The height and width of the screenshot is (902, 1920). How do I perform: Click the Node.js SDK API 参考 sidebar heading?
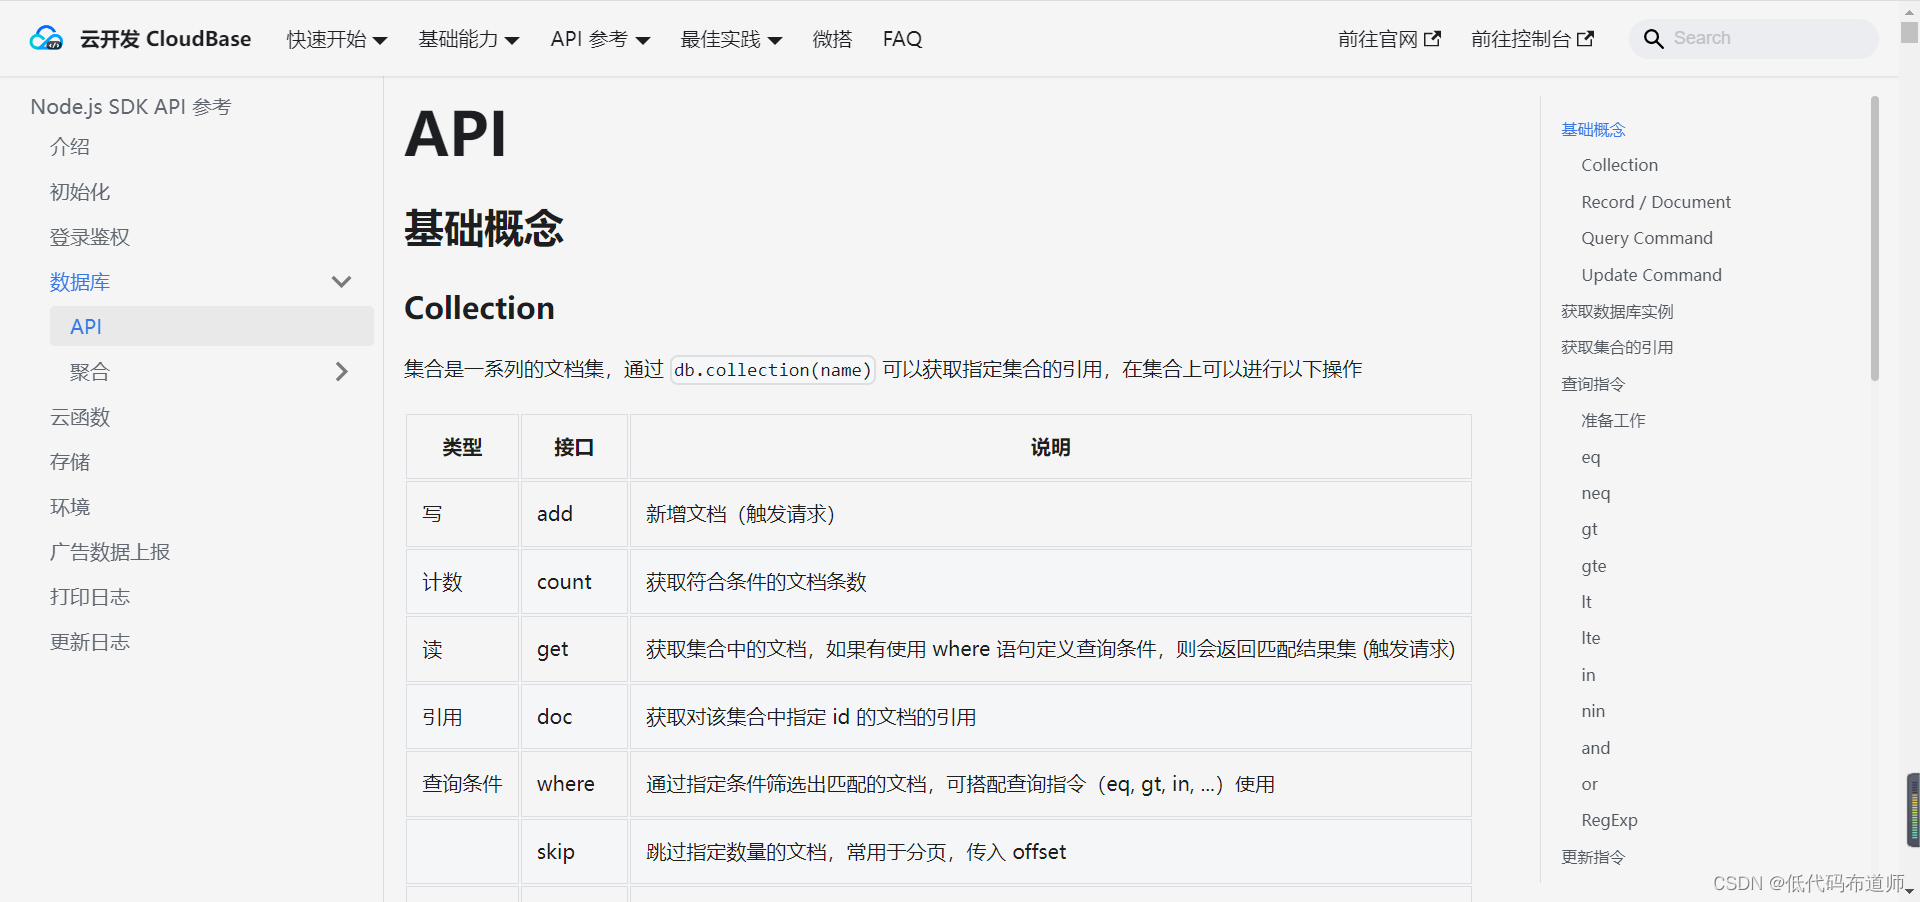(131, 107)
